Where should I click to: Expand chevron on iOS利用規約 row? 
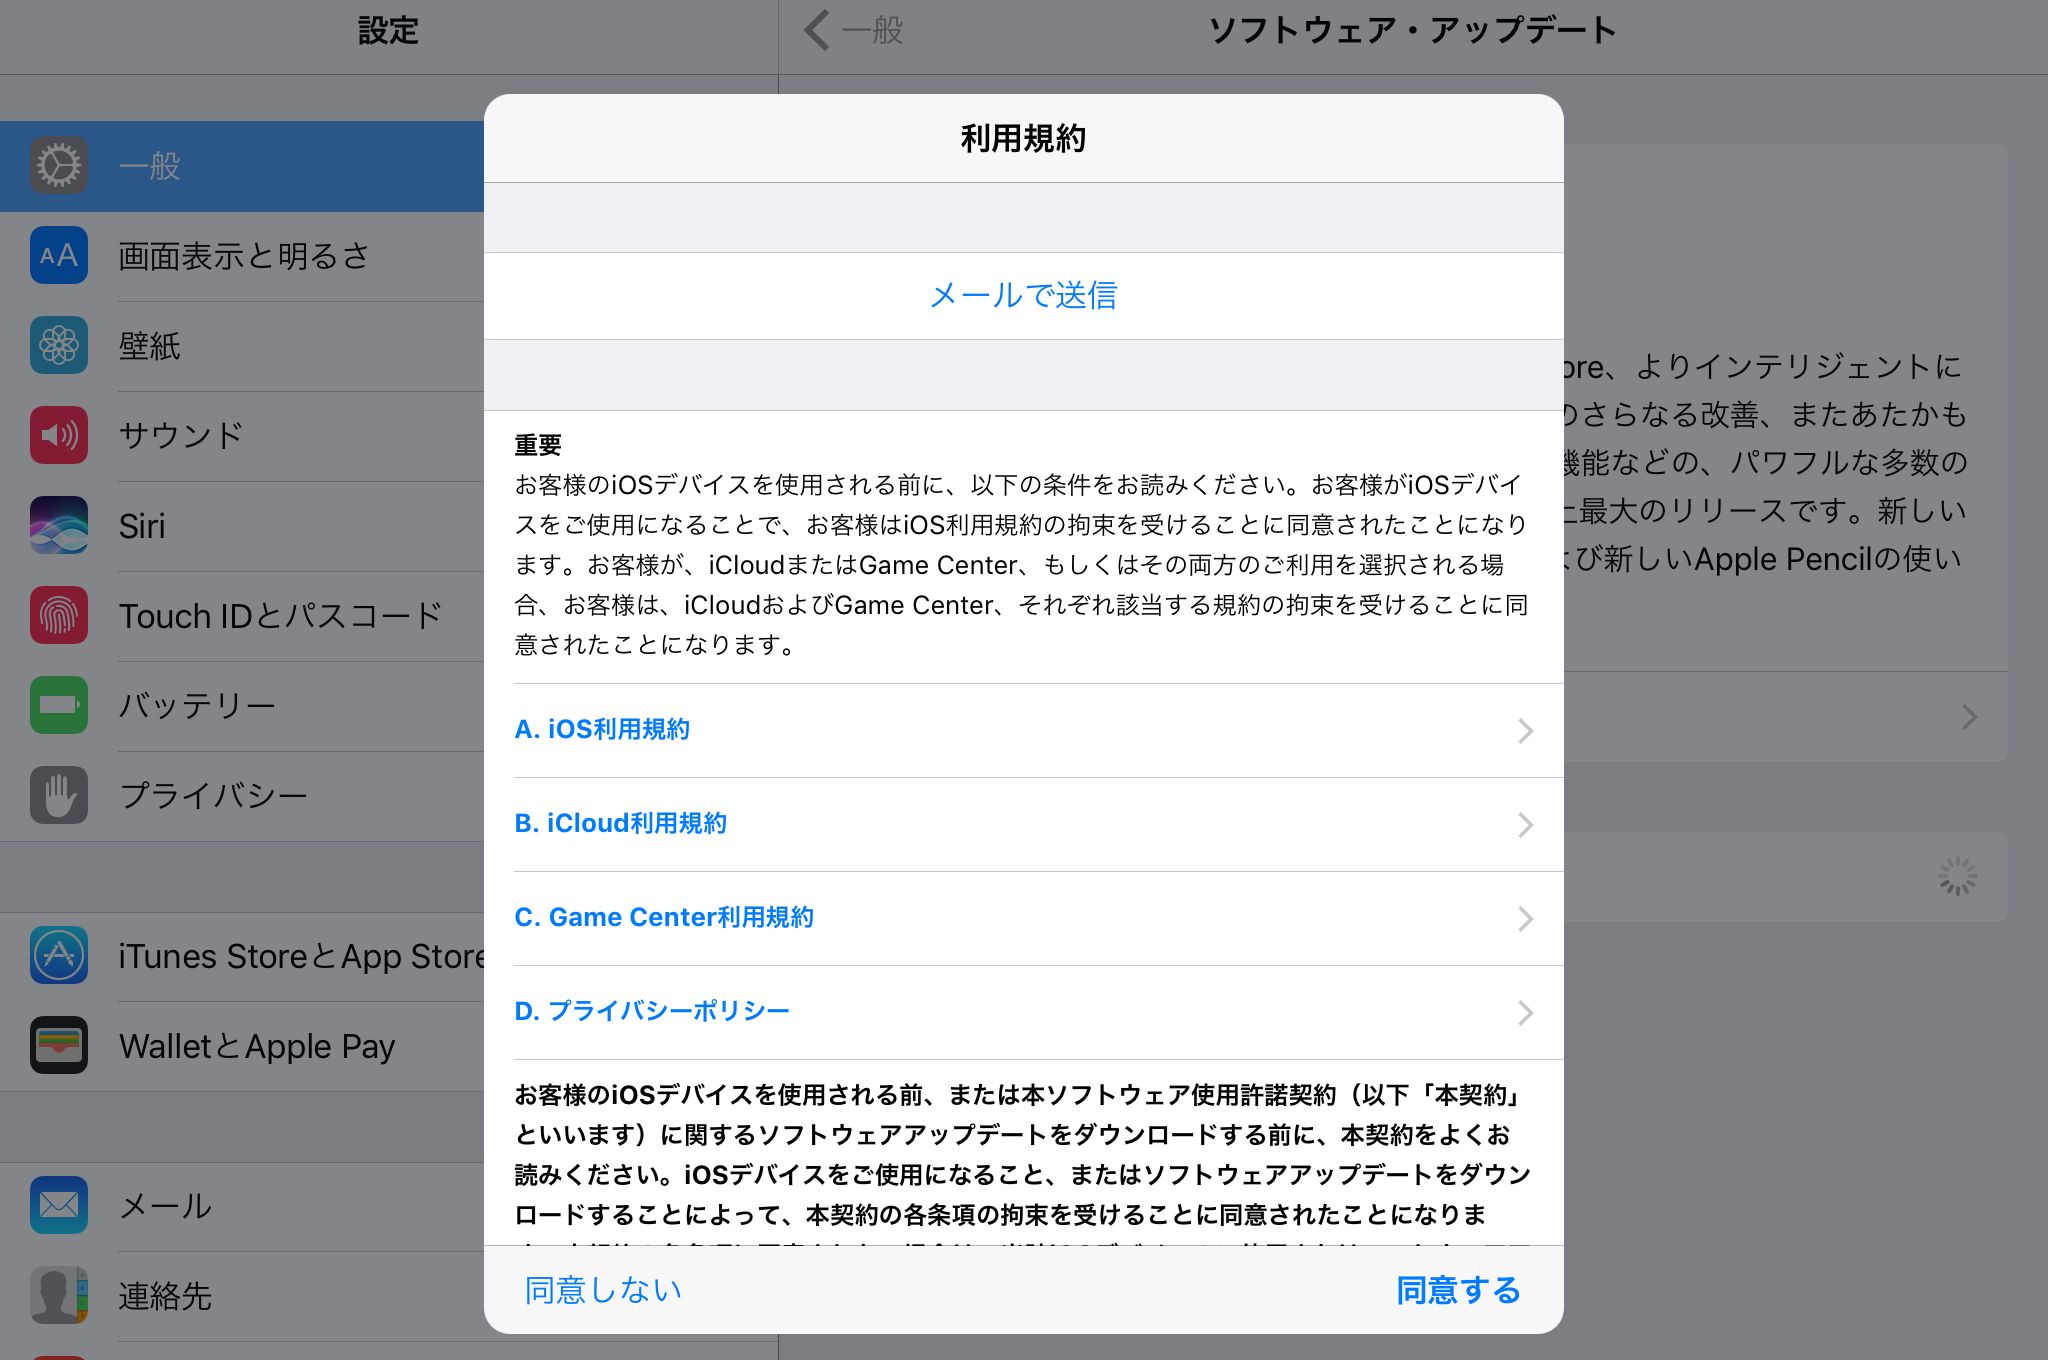pos(1525,731)
